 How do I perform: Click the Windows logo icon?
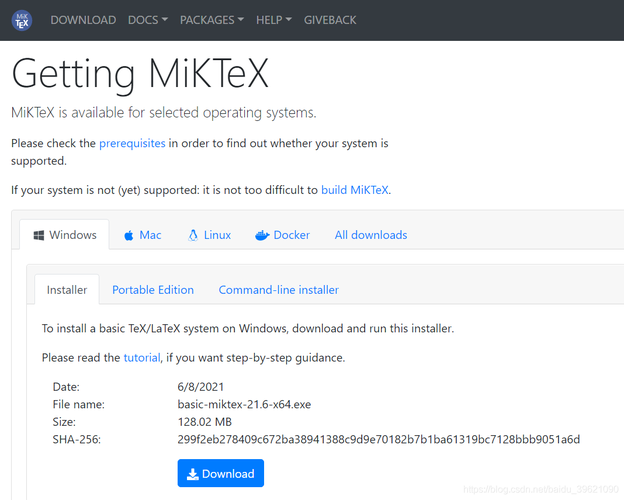click(39, 235)
